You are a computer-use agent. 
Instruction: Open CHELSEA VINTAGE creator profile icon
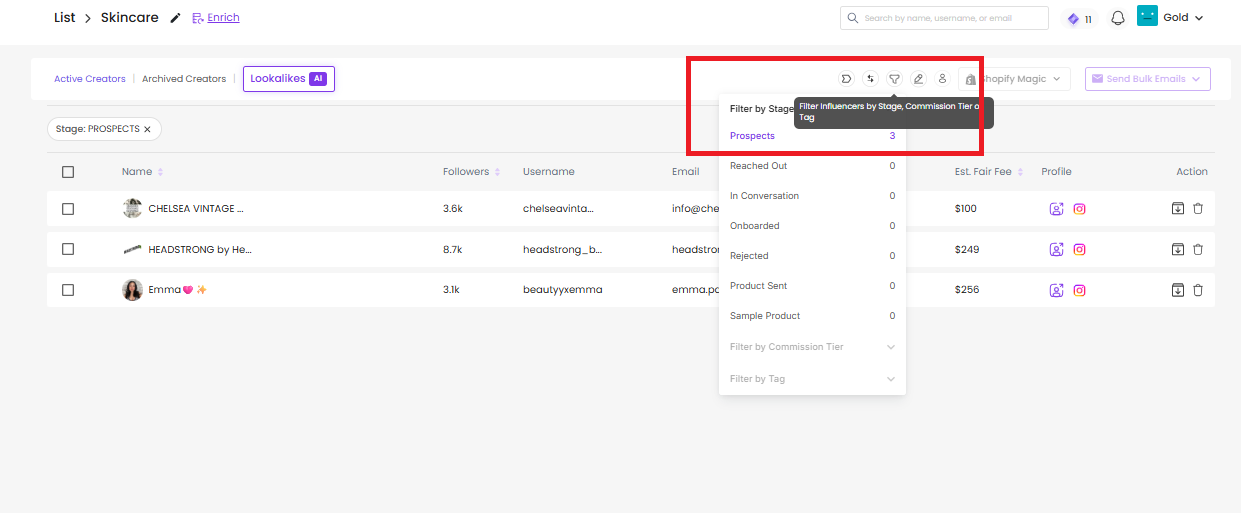pos(1056,209)
